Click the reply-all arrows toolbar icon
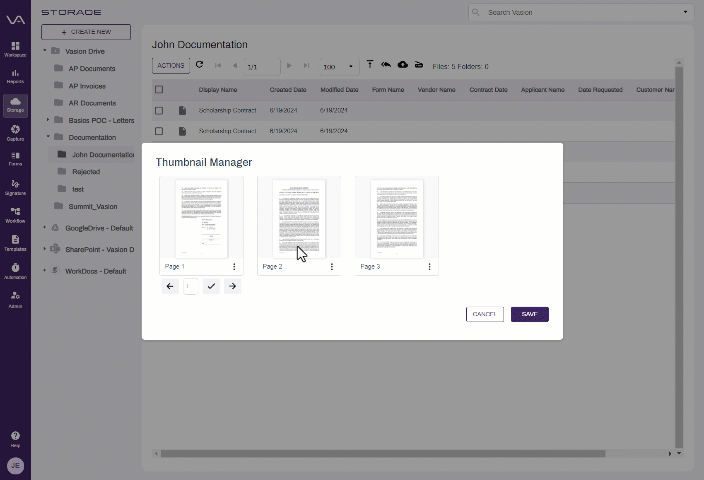This screenshot has width=704, height=480. [386, 64]
